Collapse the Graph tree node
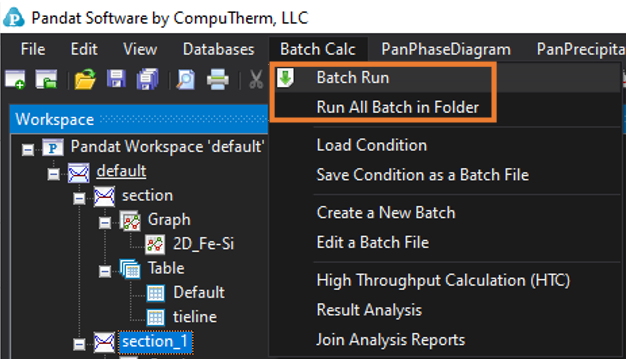 (105, 223)
